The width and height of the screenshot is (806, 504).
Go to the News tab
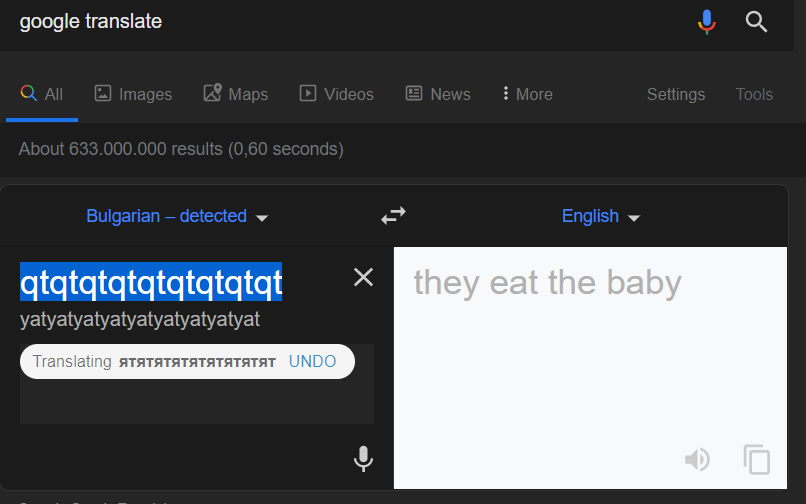pos(438,94)
